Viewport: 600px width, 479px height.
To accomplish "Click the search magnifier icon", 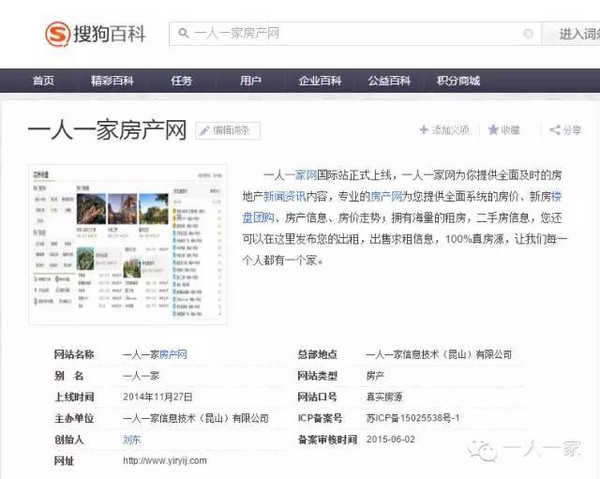I will click(x=183, y=34).
